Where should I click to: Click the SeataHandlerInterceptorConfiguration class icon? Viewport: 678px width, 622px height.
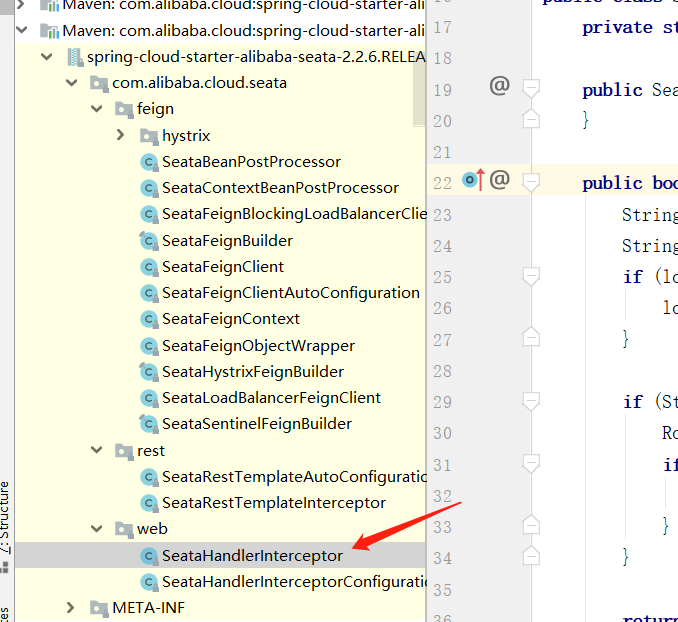point(149,582)
